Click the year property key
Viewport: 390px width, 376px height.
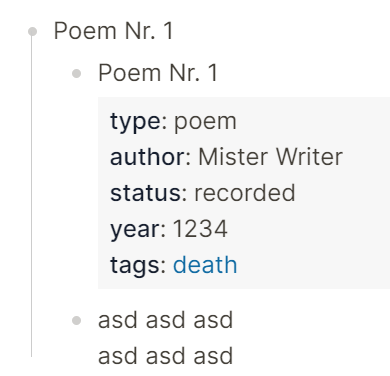[x=135, y=230]
